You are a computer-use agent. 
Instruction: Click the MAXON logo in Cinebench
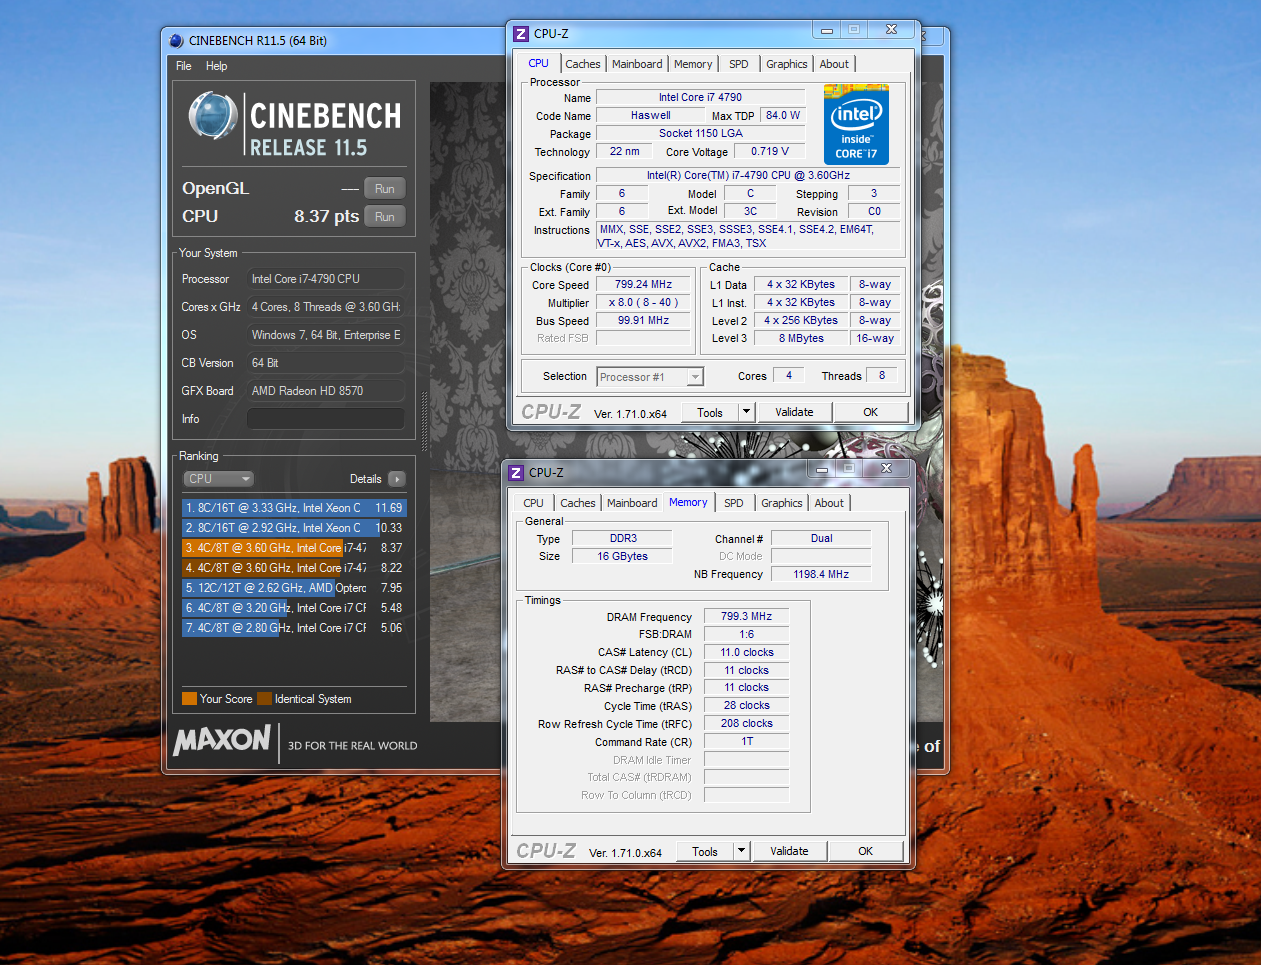point(222,741)
